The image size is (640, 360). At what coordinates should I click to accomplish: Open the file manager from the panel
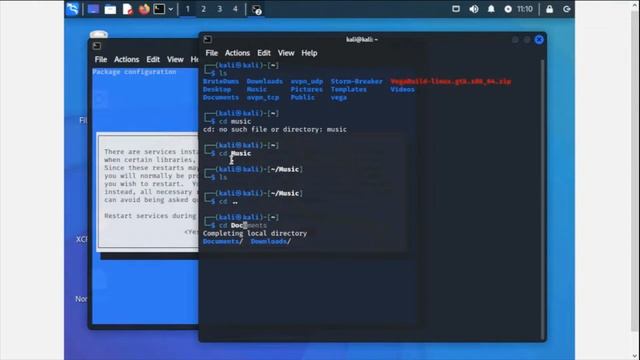[110, 9]
